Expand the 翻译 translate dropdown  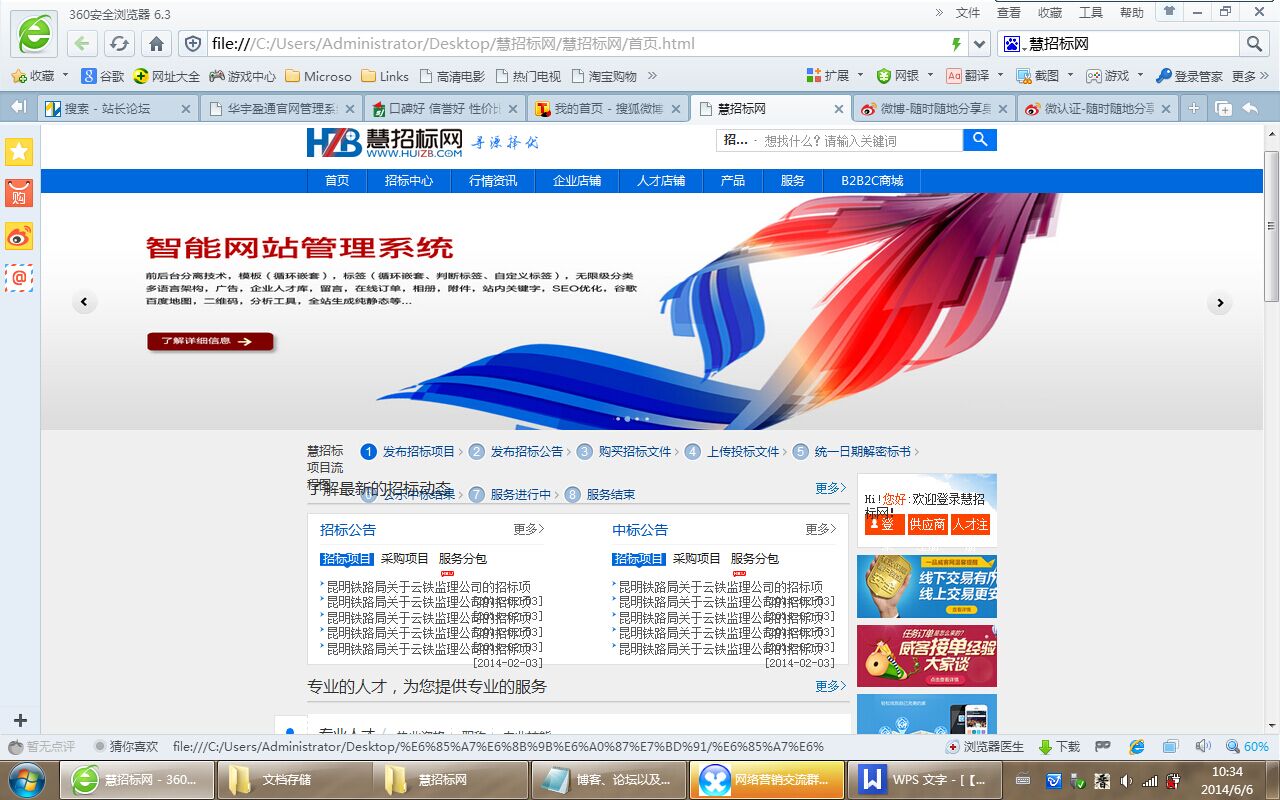coord(1001,76)
